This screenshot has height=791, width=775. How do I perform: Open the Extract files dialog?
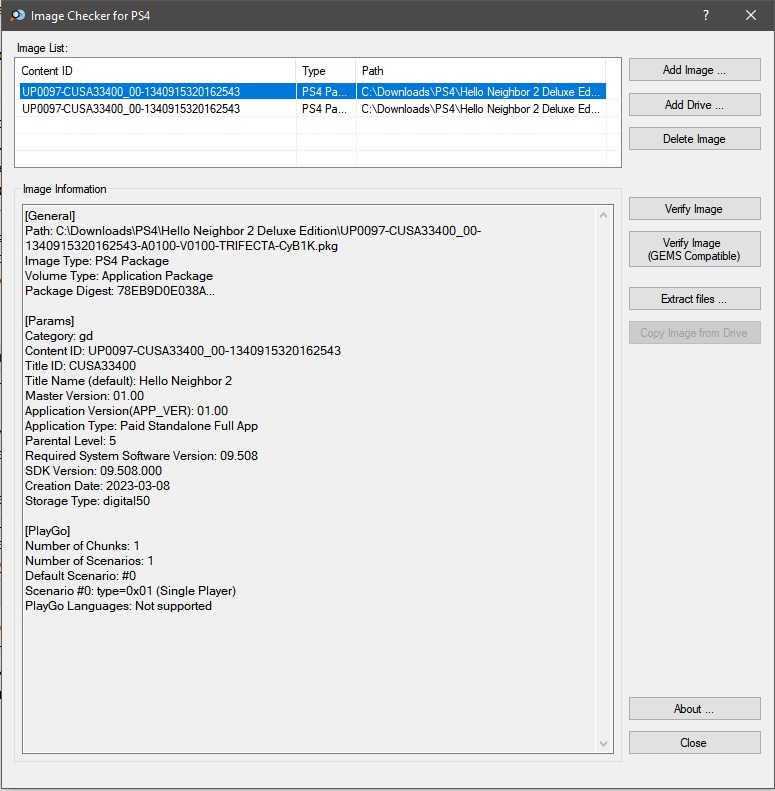(694, 299)
